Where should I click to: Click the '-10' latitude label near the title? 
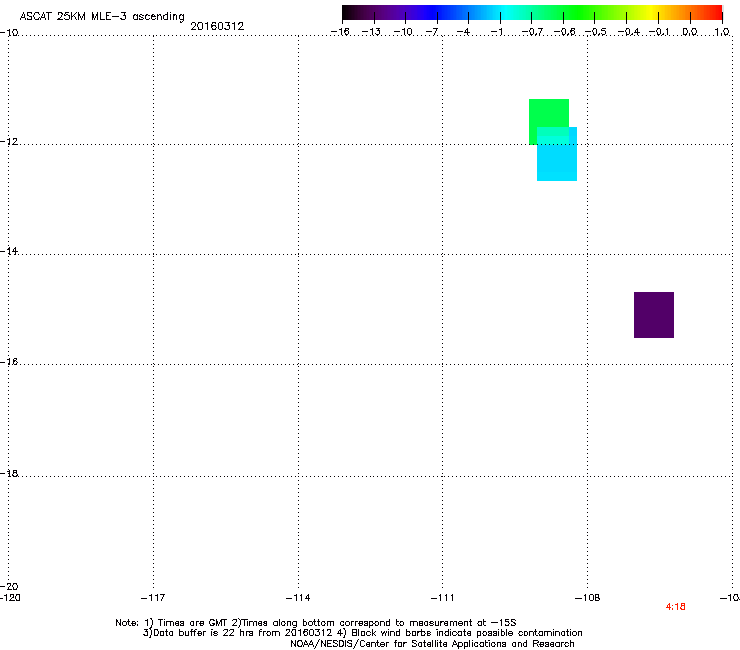point(9,32)
